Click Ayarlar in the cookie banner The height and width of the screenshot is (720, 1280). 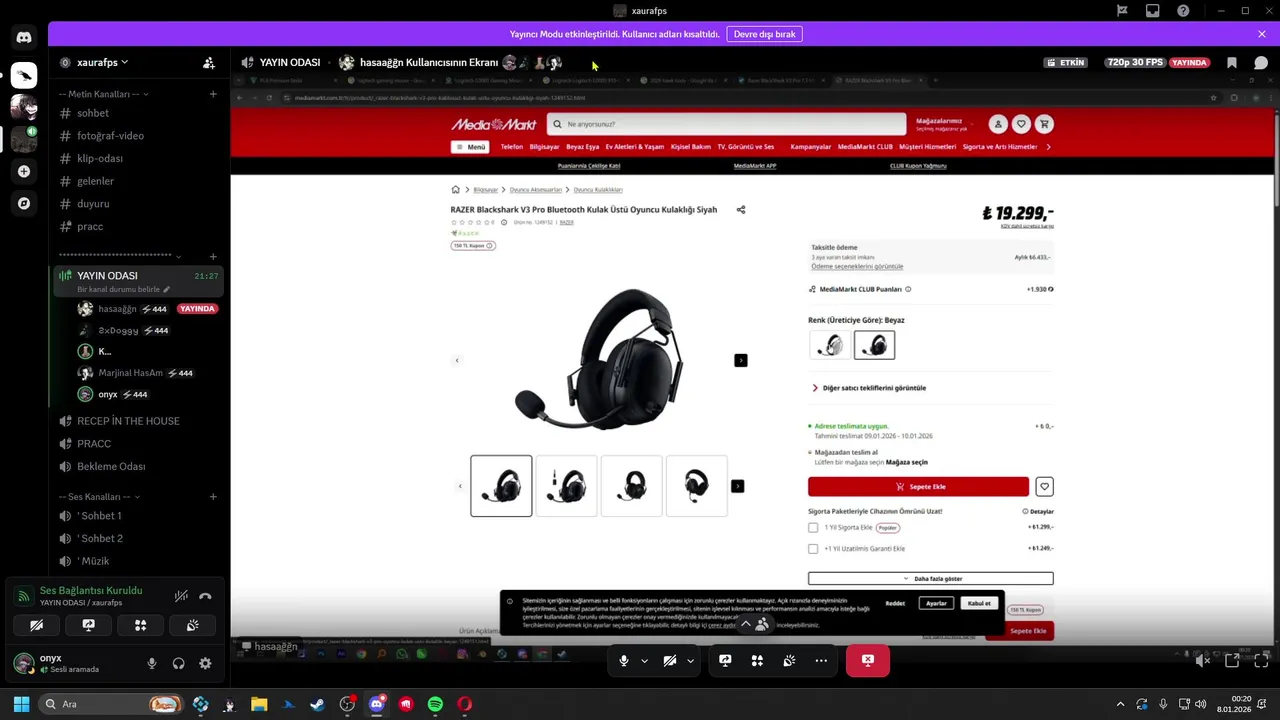936,603
